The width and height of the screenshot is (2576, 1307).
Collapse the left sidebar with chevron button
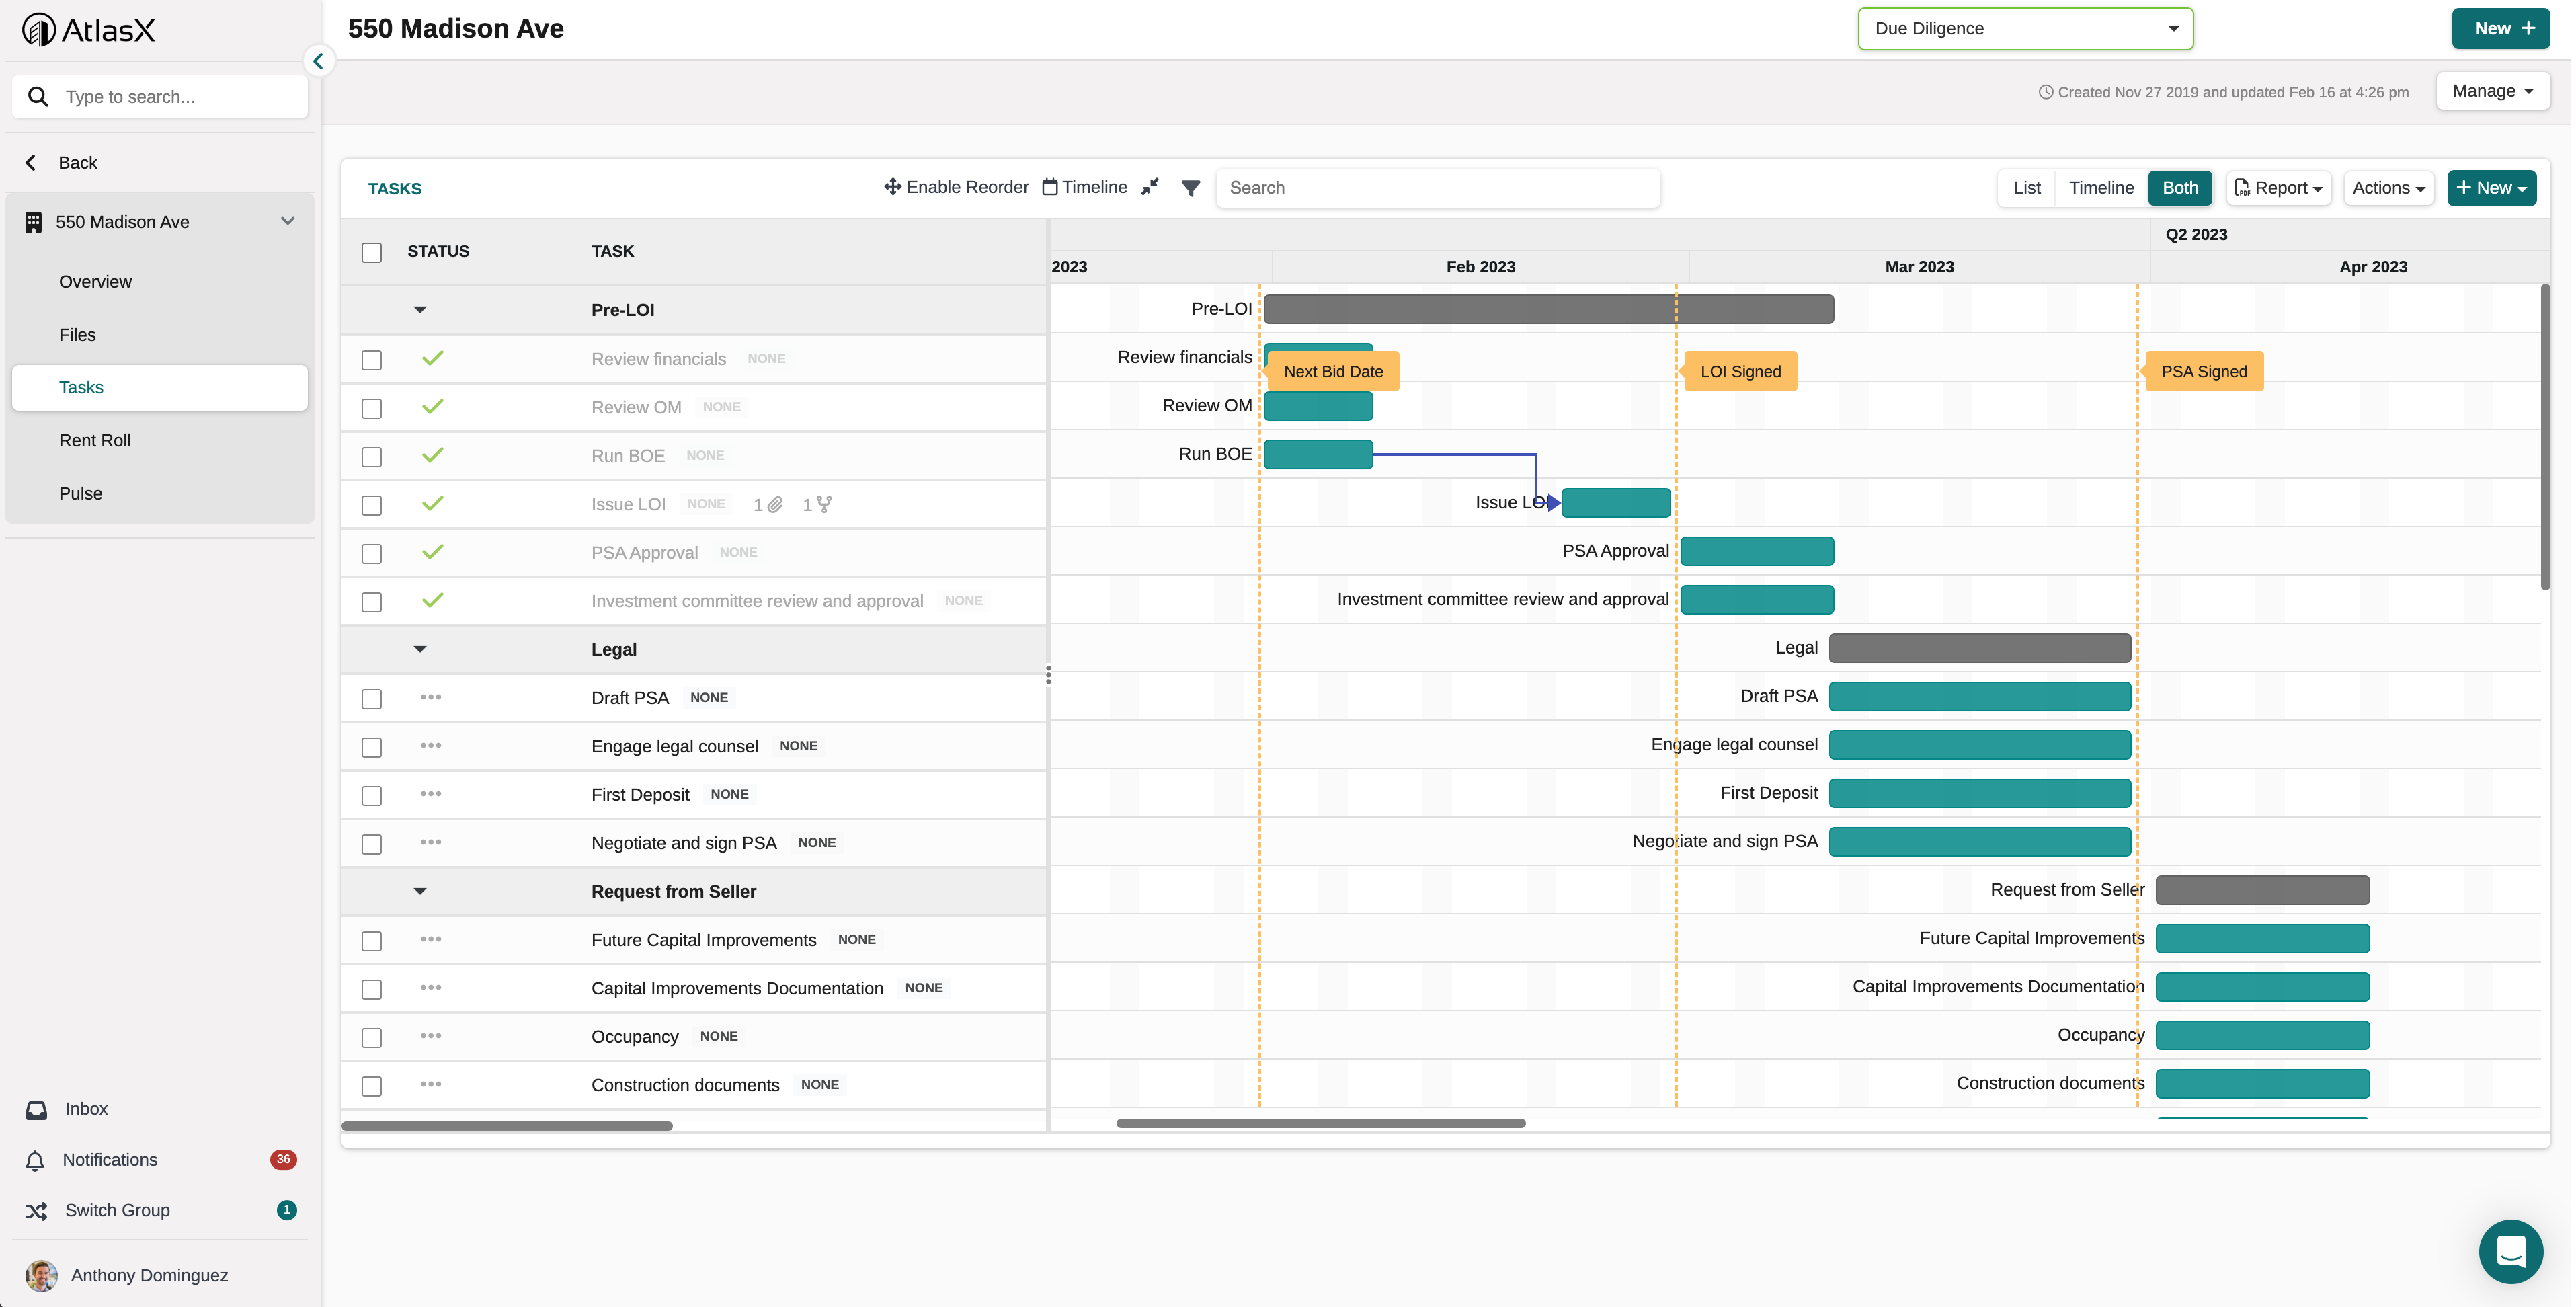pos(318,61)
